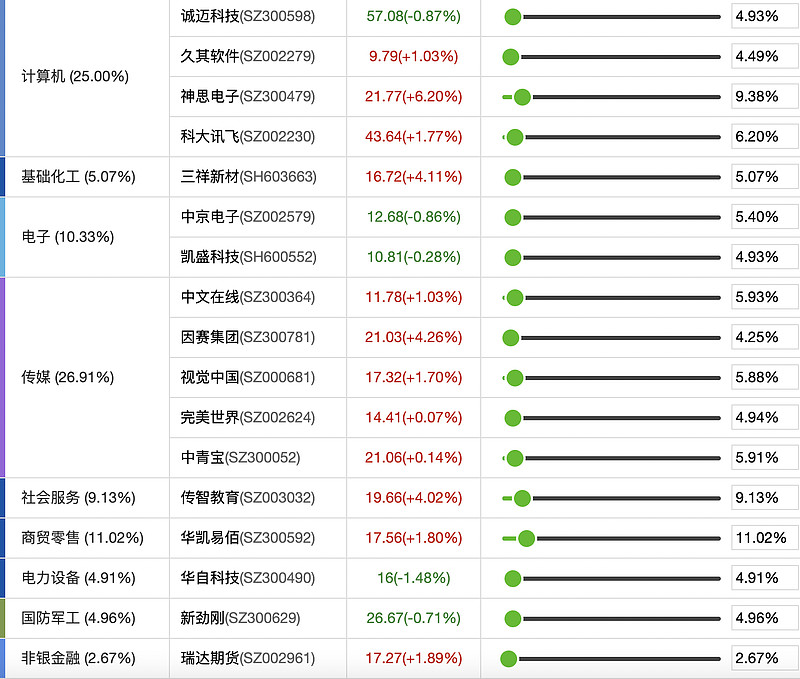The width and height of the screenshot is (800, 679).
Task: Click the 4.93% weight field for 诚迈科技
Action: pyautogui.click(x=764, y=16)
